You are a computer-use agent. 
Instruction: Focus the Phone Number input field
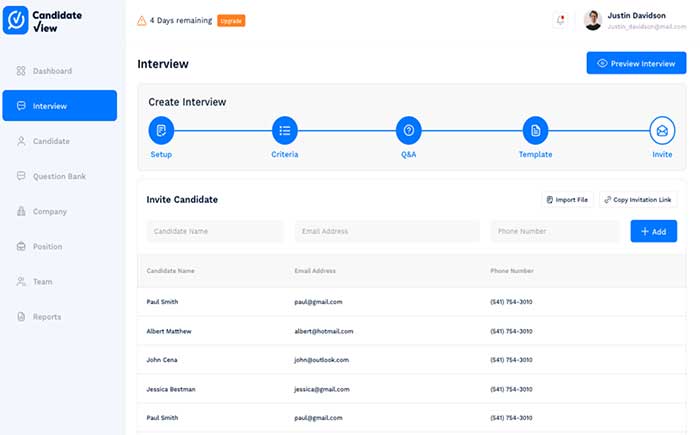pos(555,231)
